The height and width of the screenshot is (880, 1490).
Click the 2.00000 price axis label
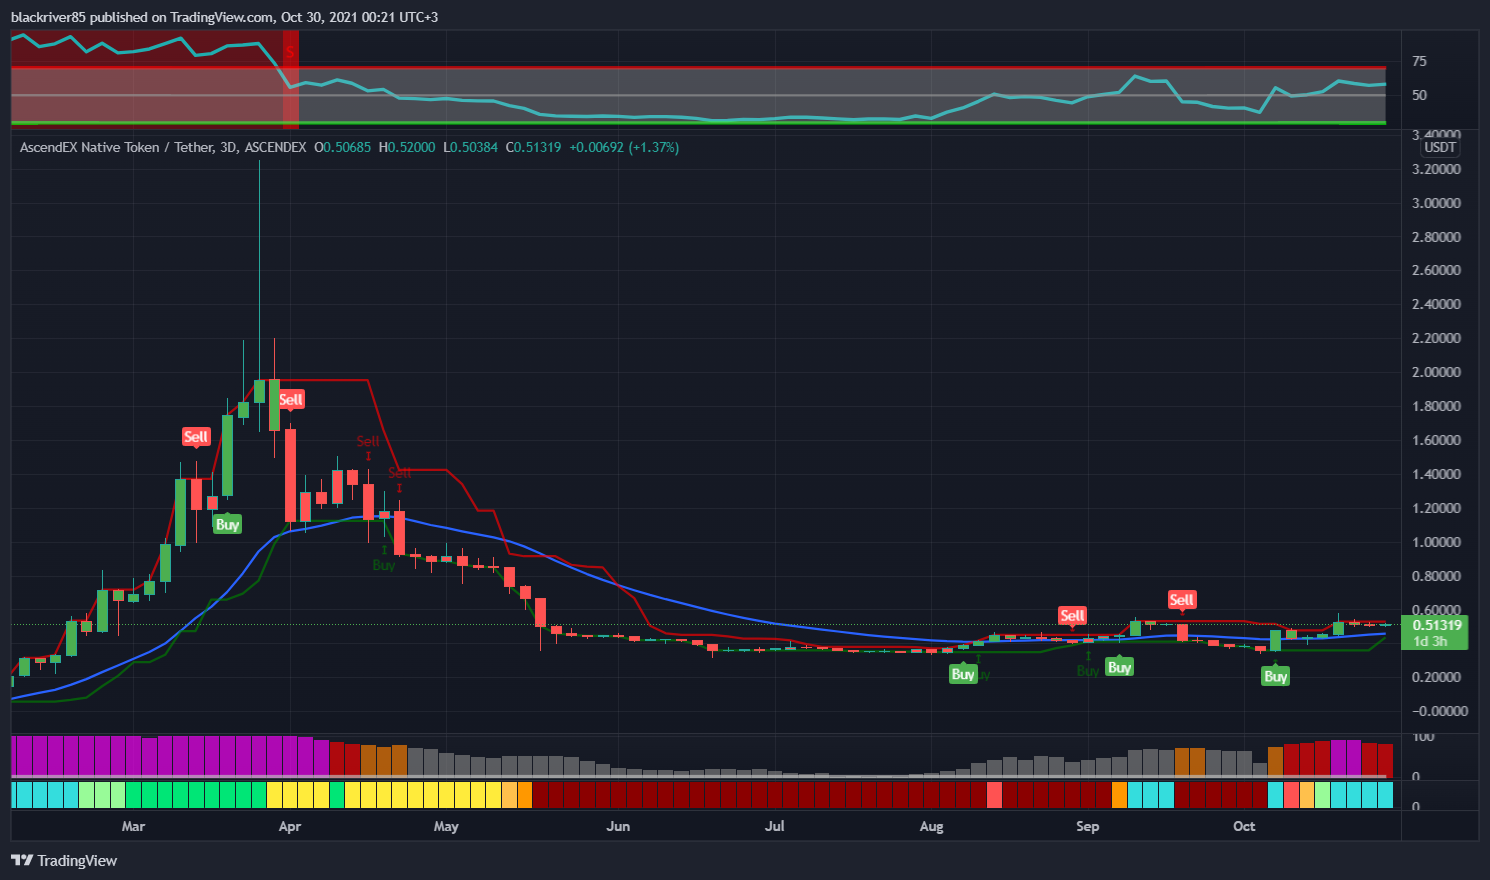pyautogui.click(x=1436, y=372)
